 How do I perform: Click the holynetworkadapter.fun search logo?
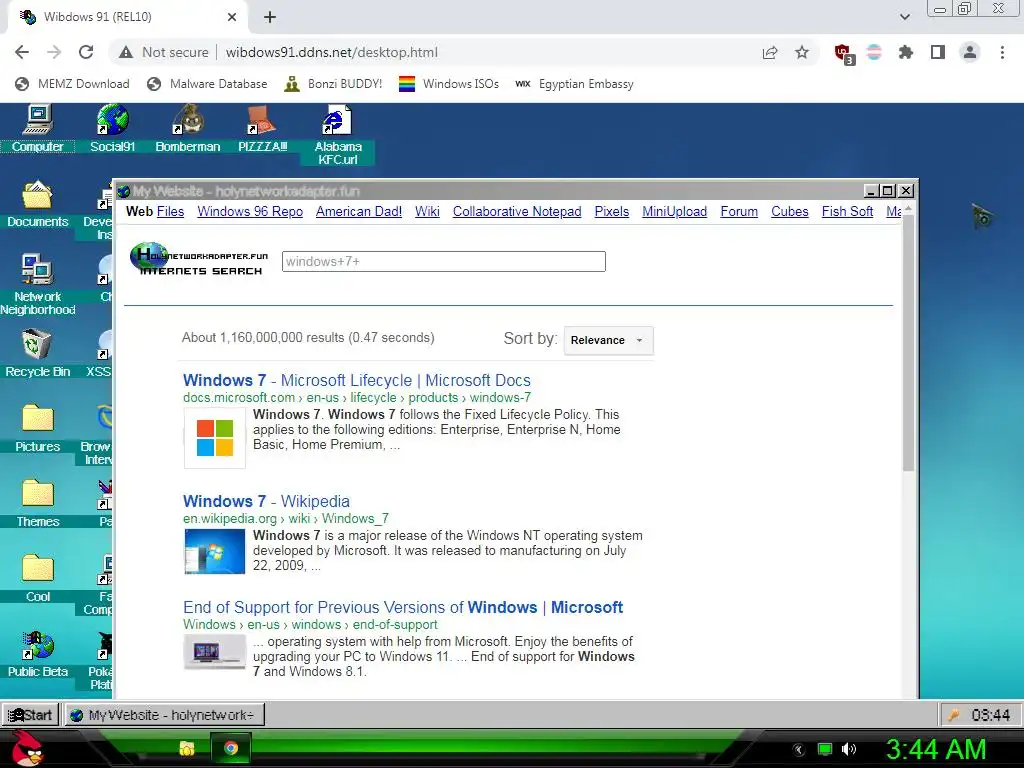pyautogui.click(x=199, y=259)
